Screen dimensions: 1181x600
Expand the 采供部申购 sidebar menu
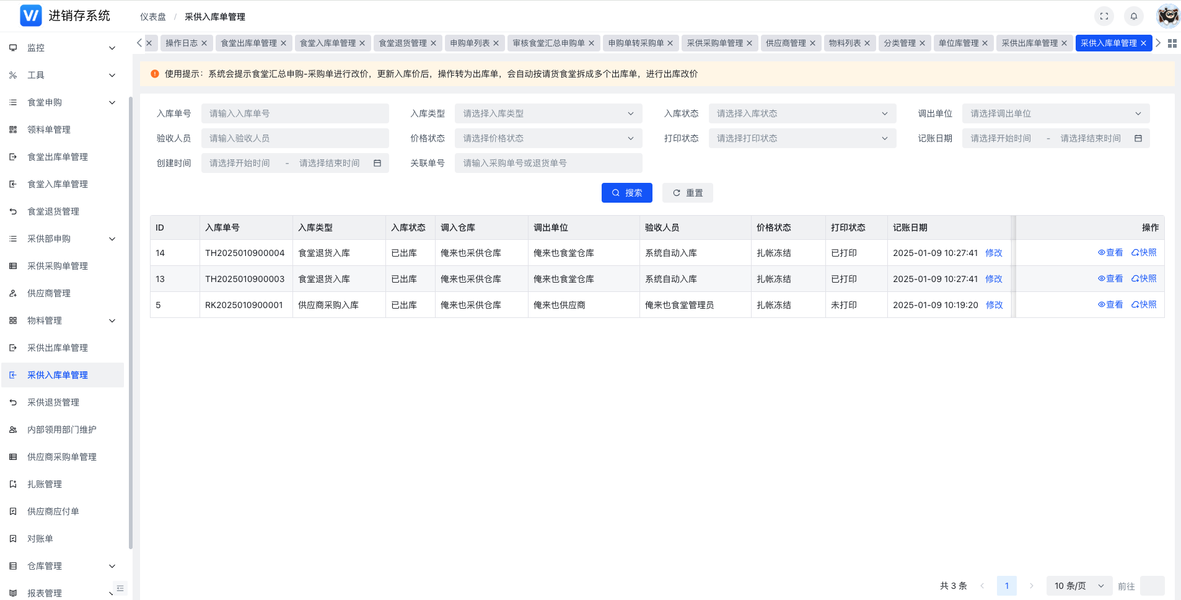(x=62, y=239)
